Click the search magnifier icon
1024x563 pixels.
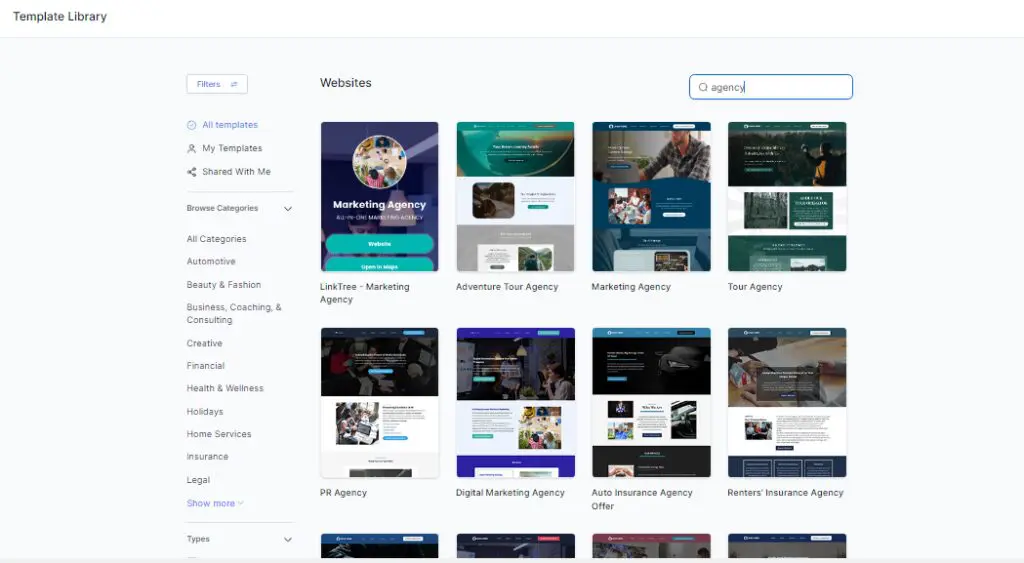point(703,87)
